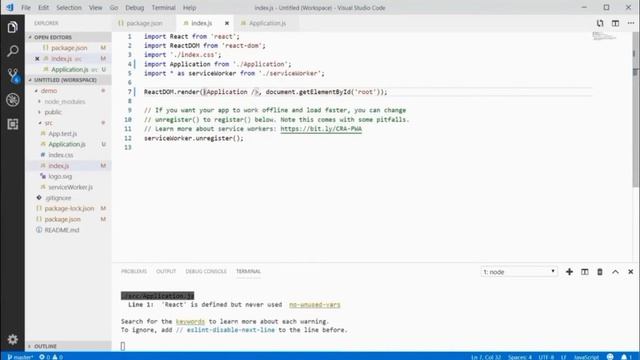The image size is (640, 360).
Task: Open the Terminal menu
Action: coord(163,8)
